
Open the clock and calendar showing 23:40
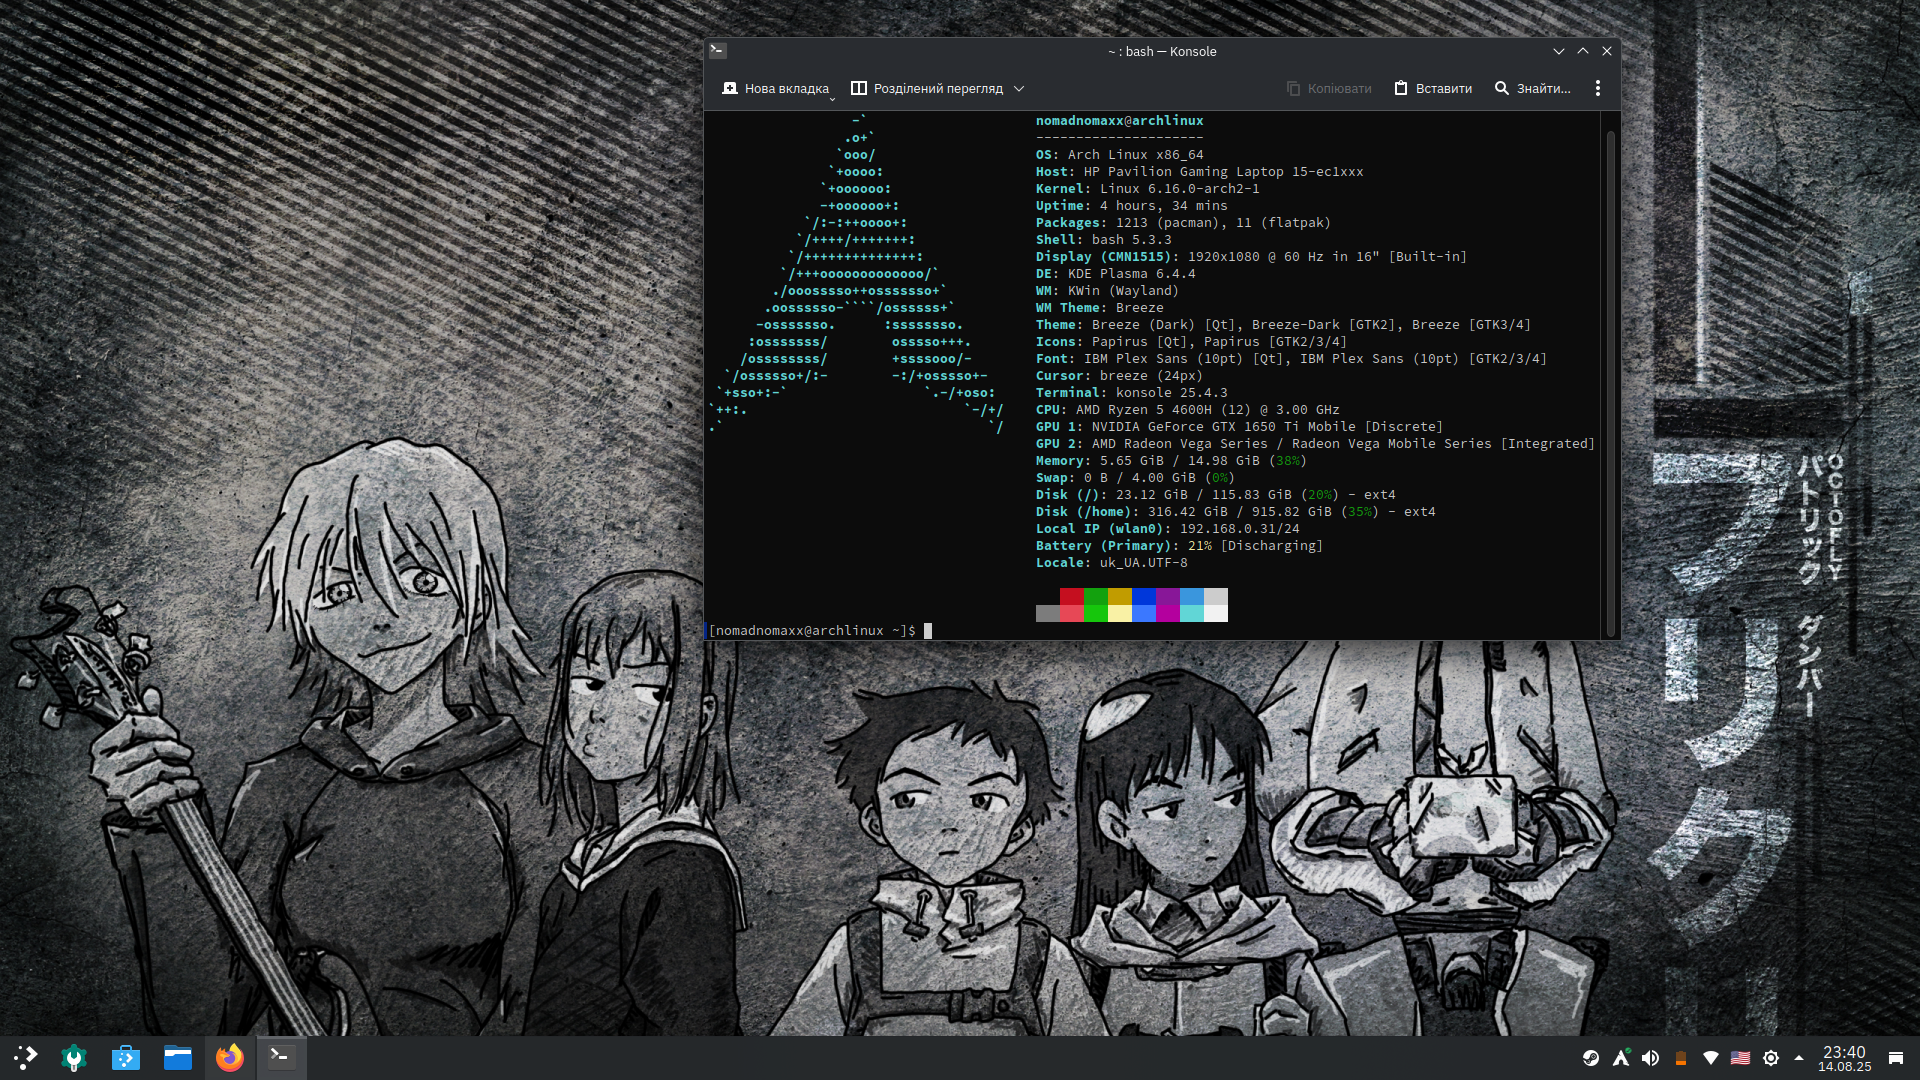click(1844, 1058)
